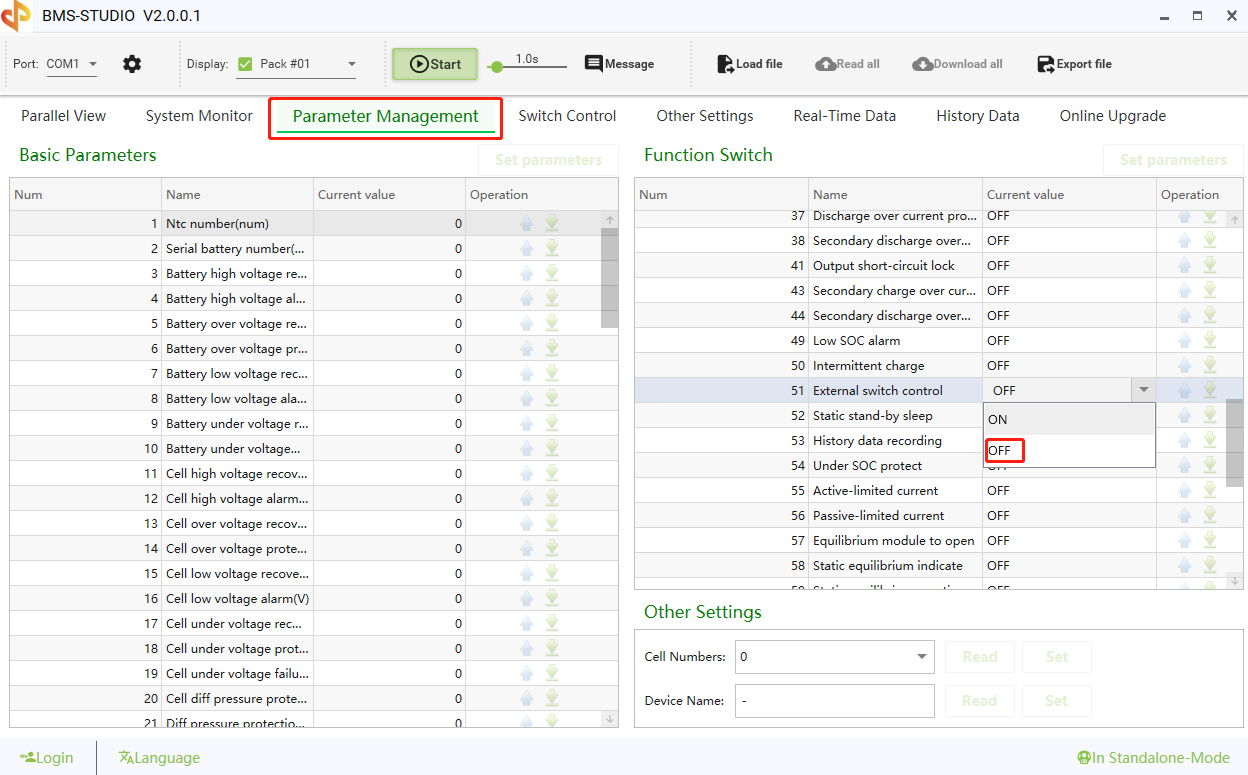Click write arrow for Output short-circuit lock
Screen dimensions: 1248x775
pos(1210,265)
